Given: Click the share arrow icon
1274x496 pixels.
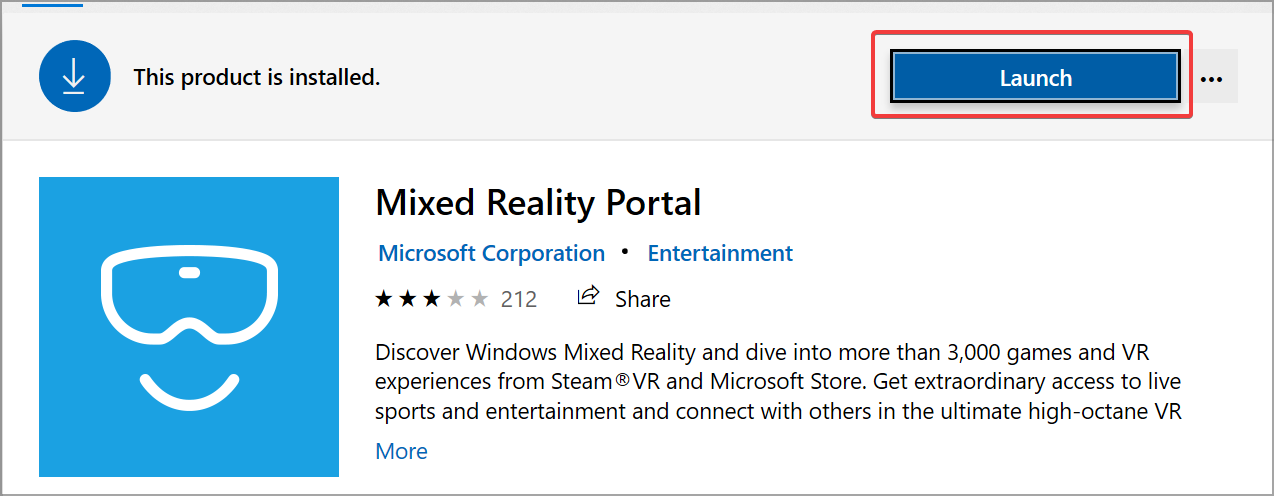Looking at the screenshot, I should tap(589, 296).
